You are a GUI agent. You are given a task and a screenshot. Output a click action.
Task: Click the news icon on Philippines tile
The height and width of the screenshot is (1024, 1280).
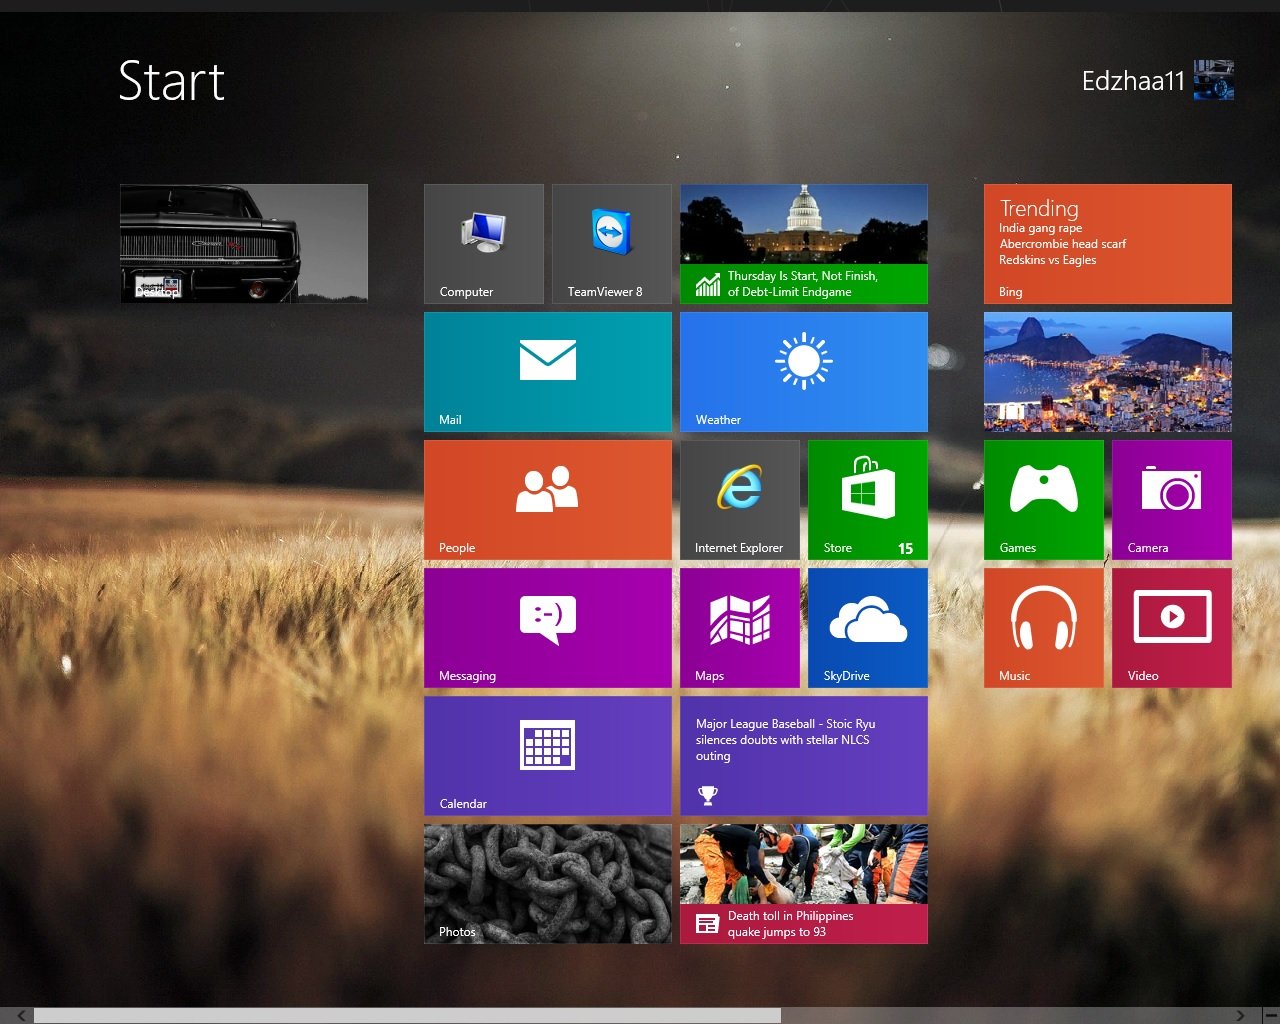707,924
